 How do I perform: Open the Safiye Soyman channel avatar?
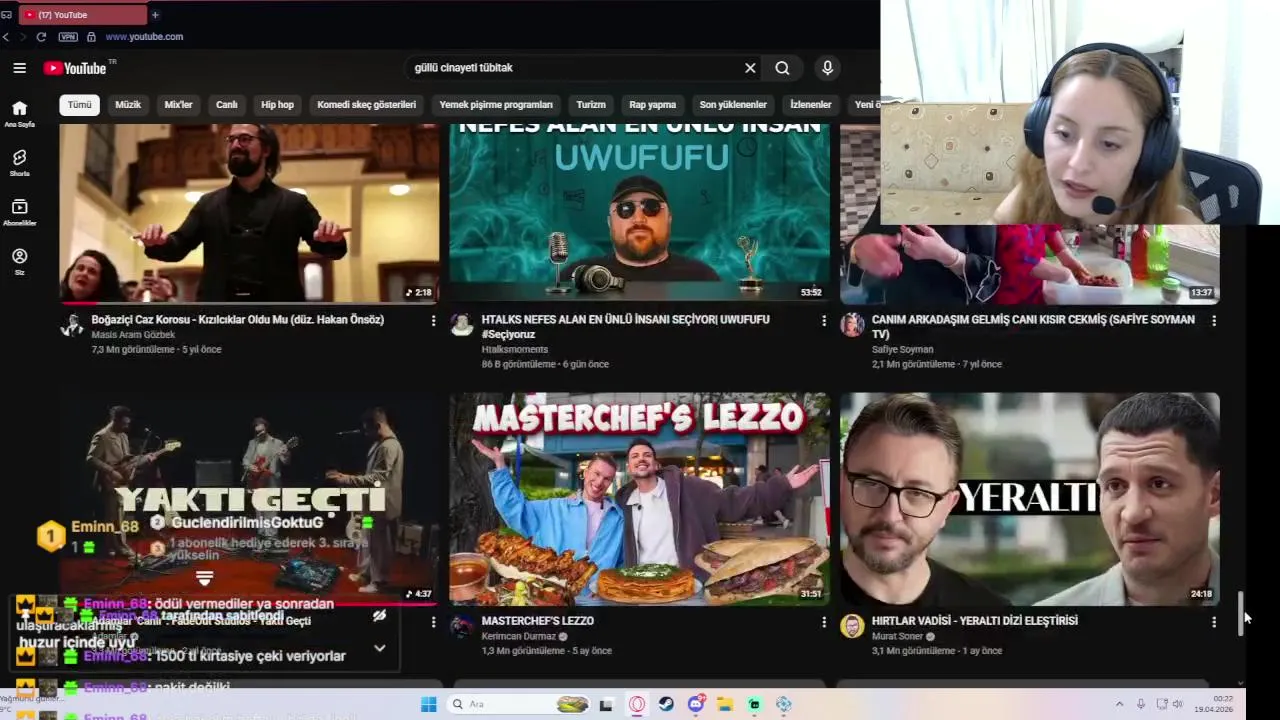pos(852,325)
